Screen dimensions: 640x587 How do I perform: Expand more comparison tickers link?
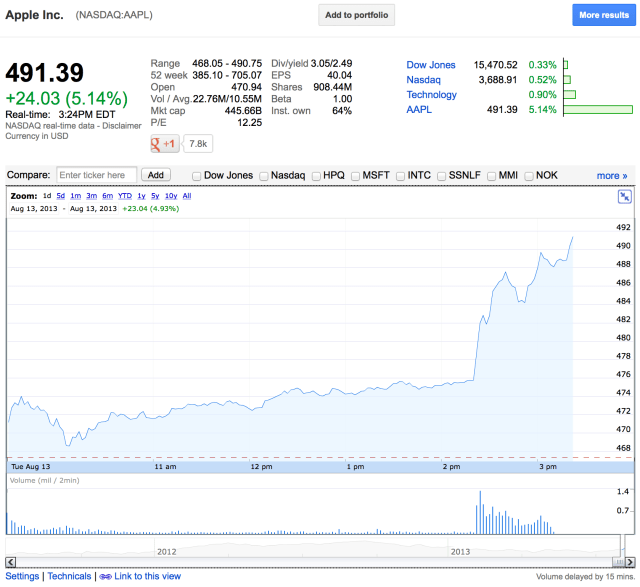612,176
